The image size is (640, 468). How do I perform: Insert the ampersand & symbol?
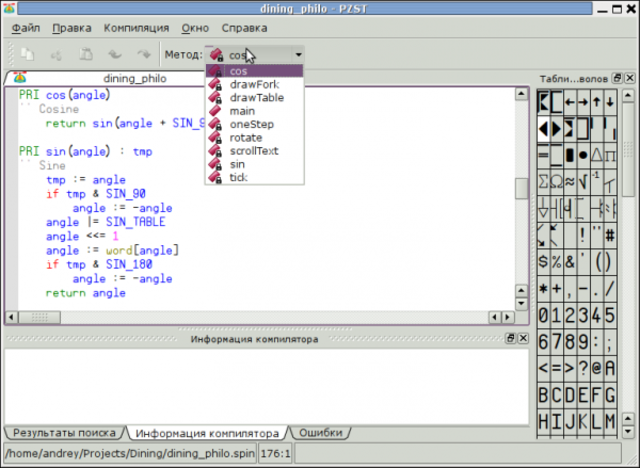coord(570,262)
